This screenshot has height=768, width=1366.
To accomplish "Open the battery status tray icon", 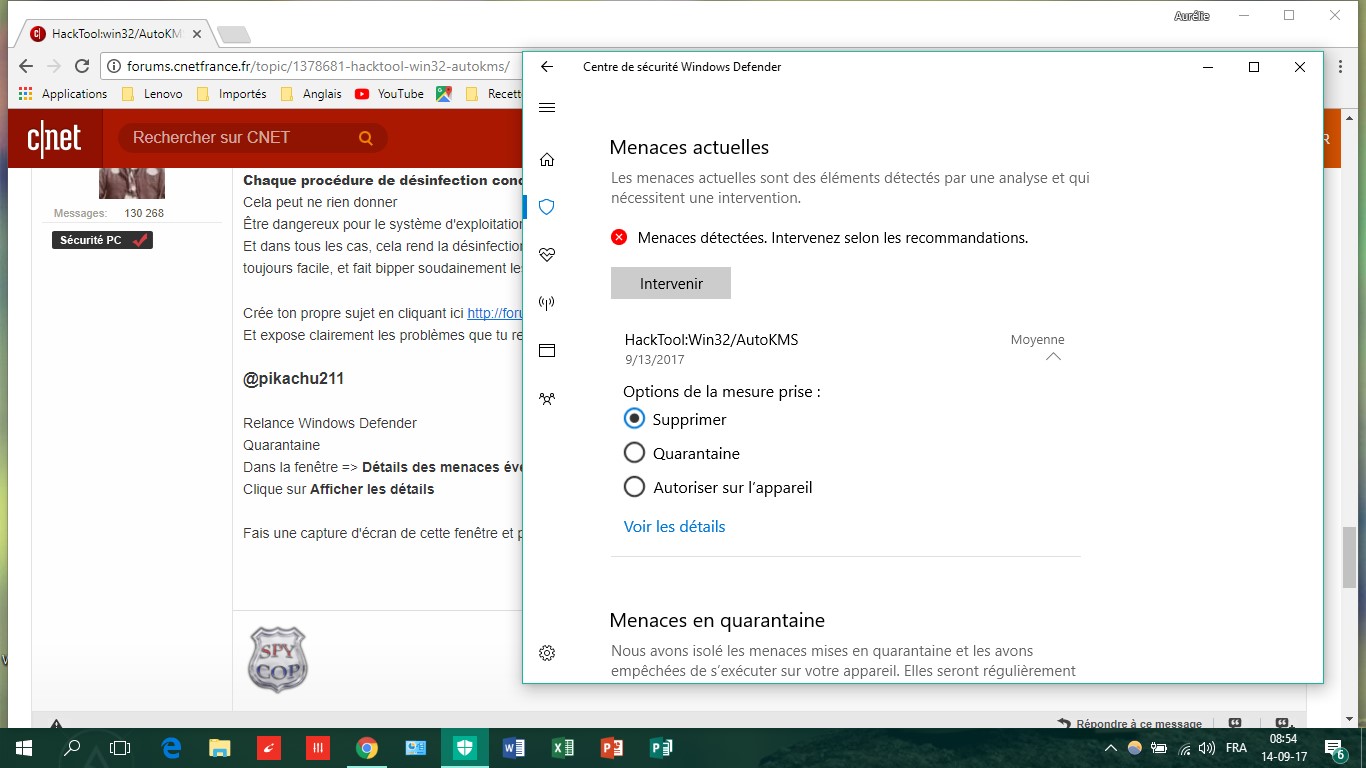I will pos(1159,748).
